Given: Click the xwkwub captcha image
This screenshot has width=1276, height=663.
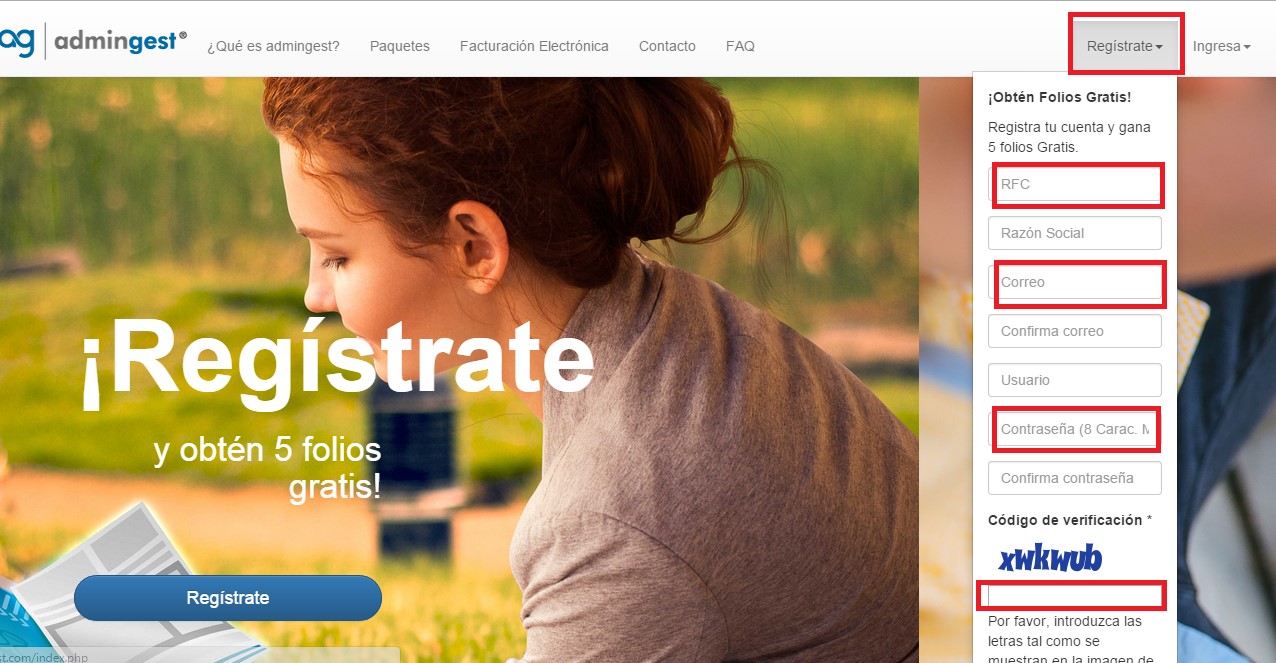Looking at the screenshot, I should 1050,559.
